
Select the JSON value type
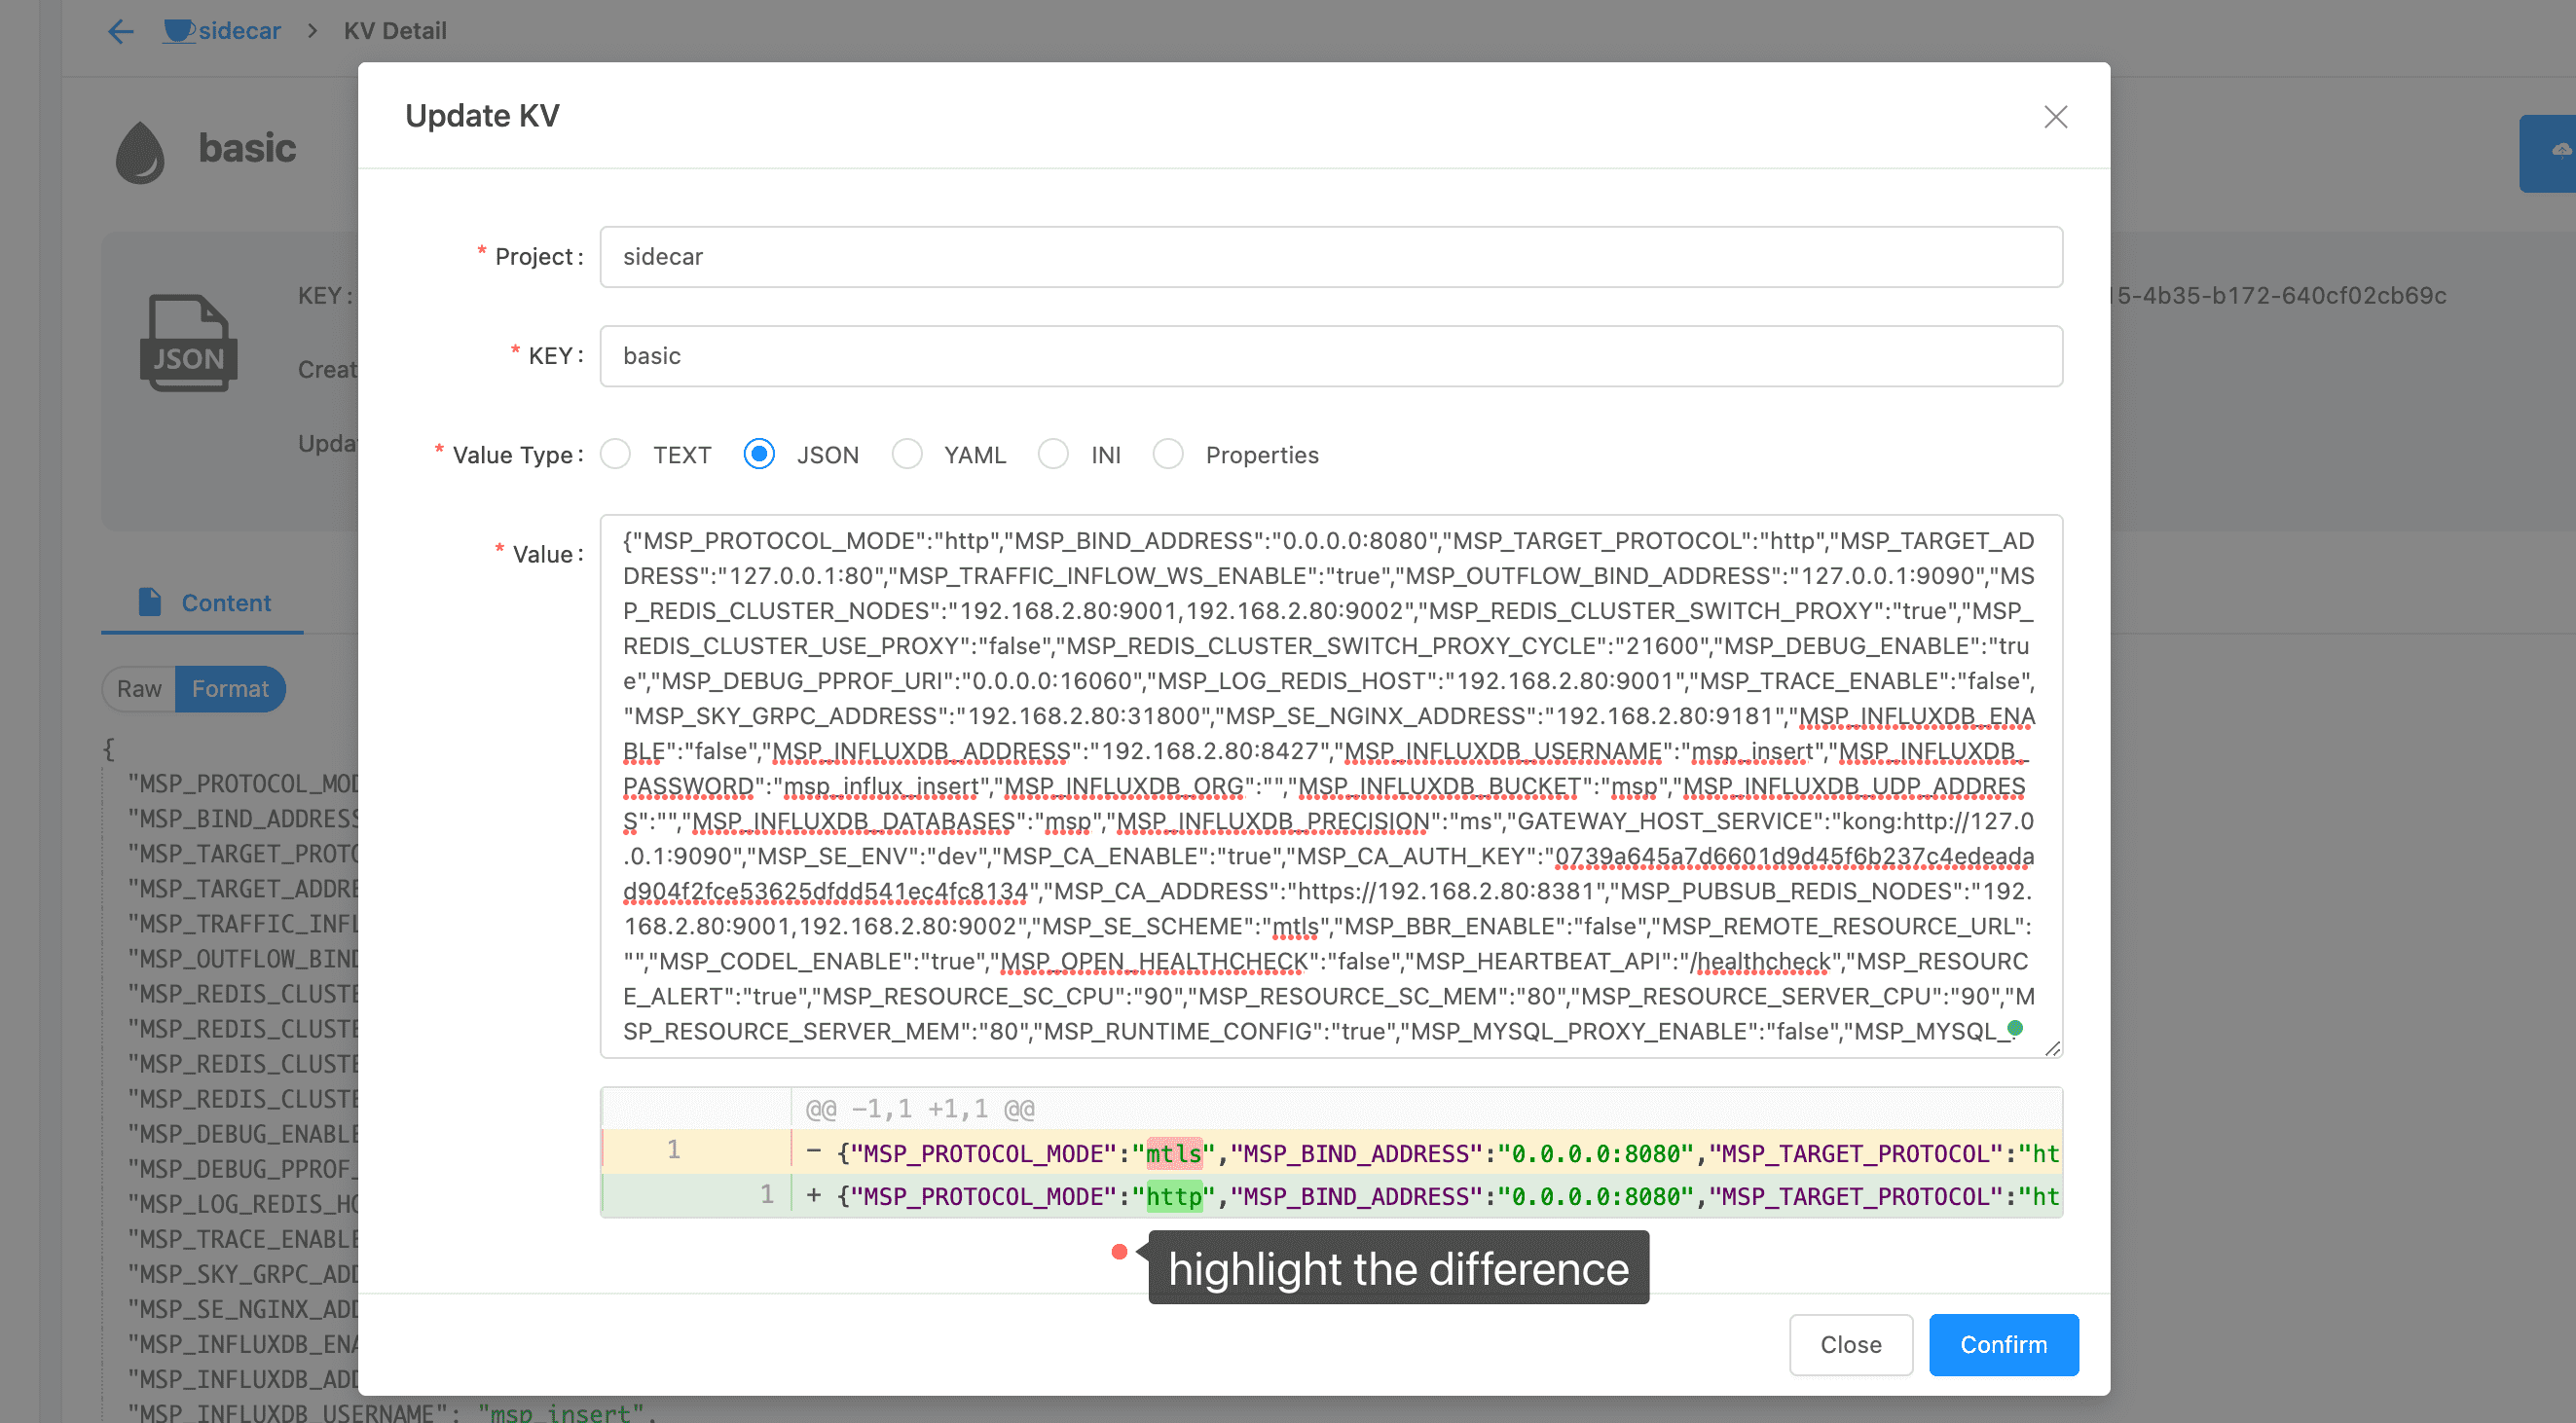(x=759, y=455)
